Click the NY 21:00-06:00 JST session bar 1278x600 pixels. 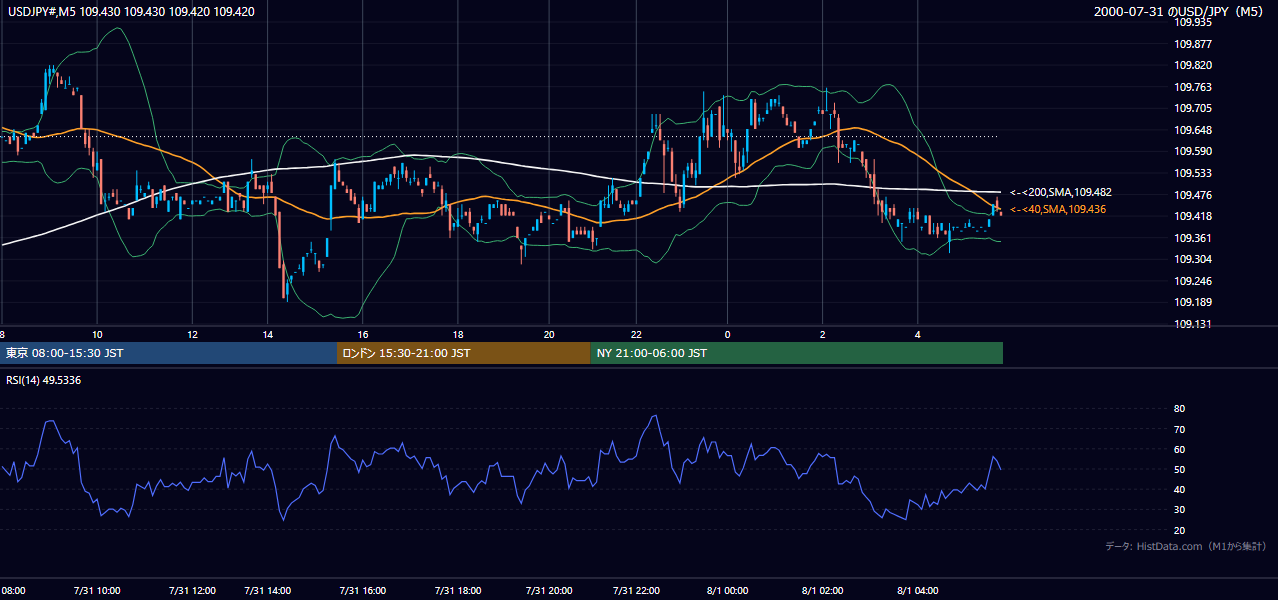(x=796, y=353)
